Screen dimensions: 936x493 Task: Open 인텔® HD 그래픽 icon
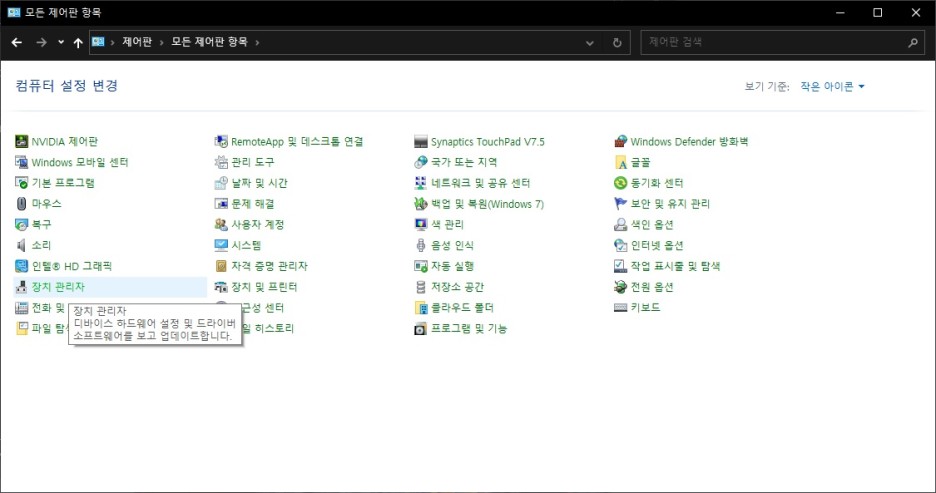(21, 266)
